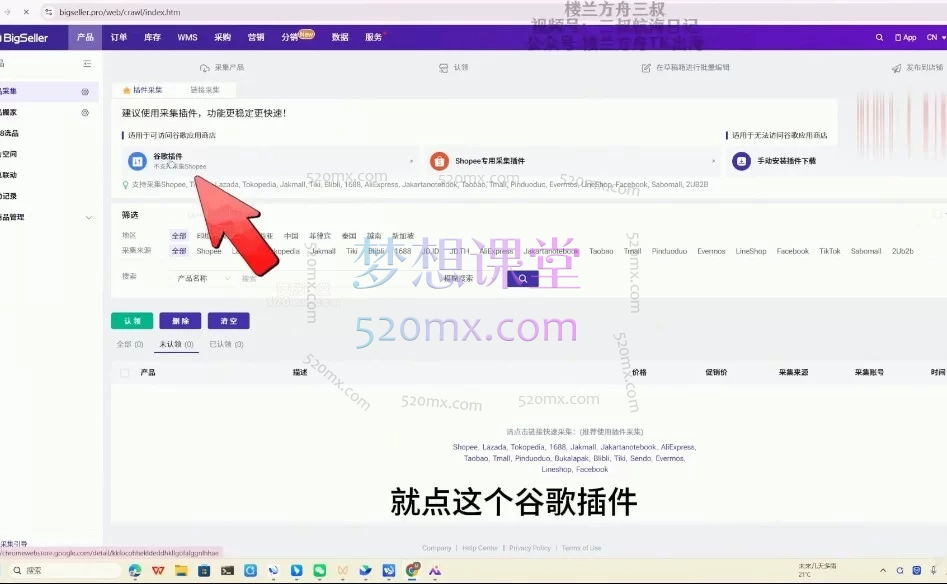947x584 pixels.
Task: Click the gear icon beside second sidebar item
Action: click(x=85, y=112)
